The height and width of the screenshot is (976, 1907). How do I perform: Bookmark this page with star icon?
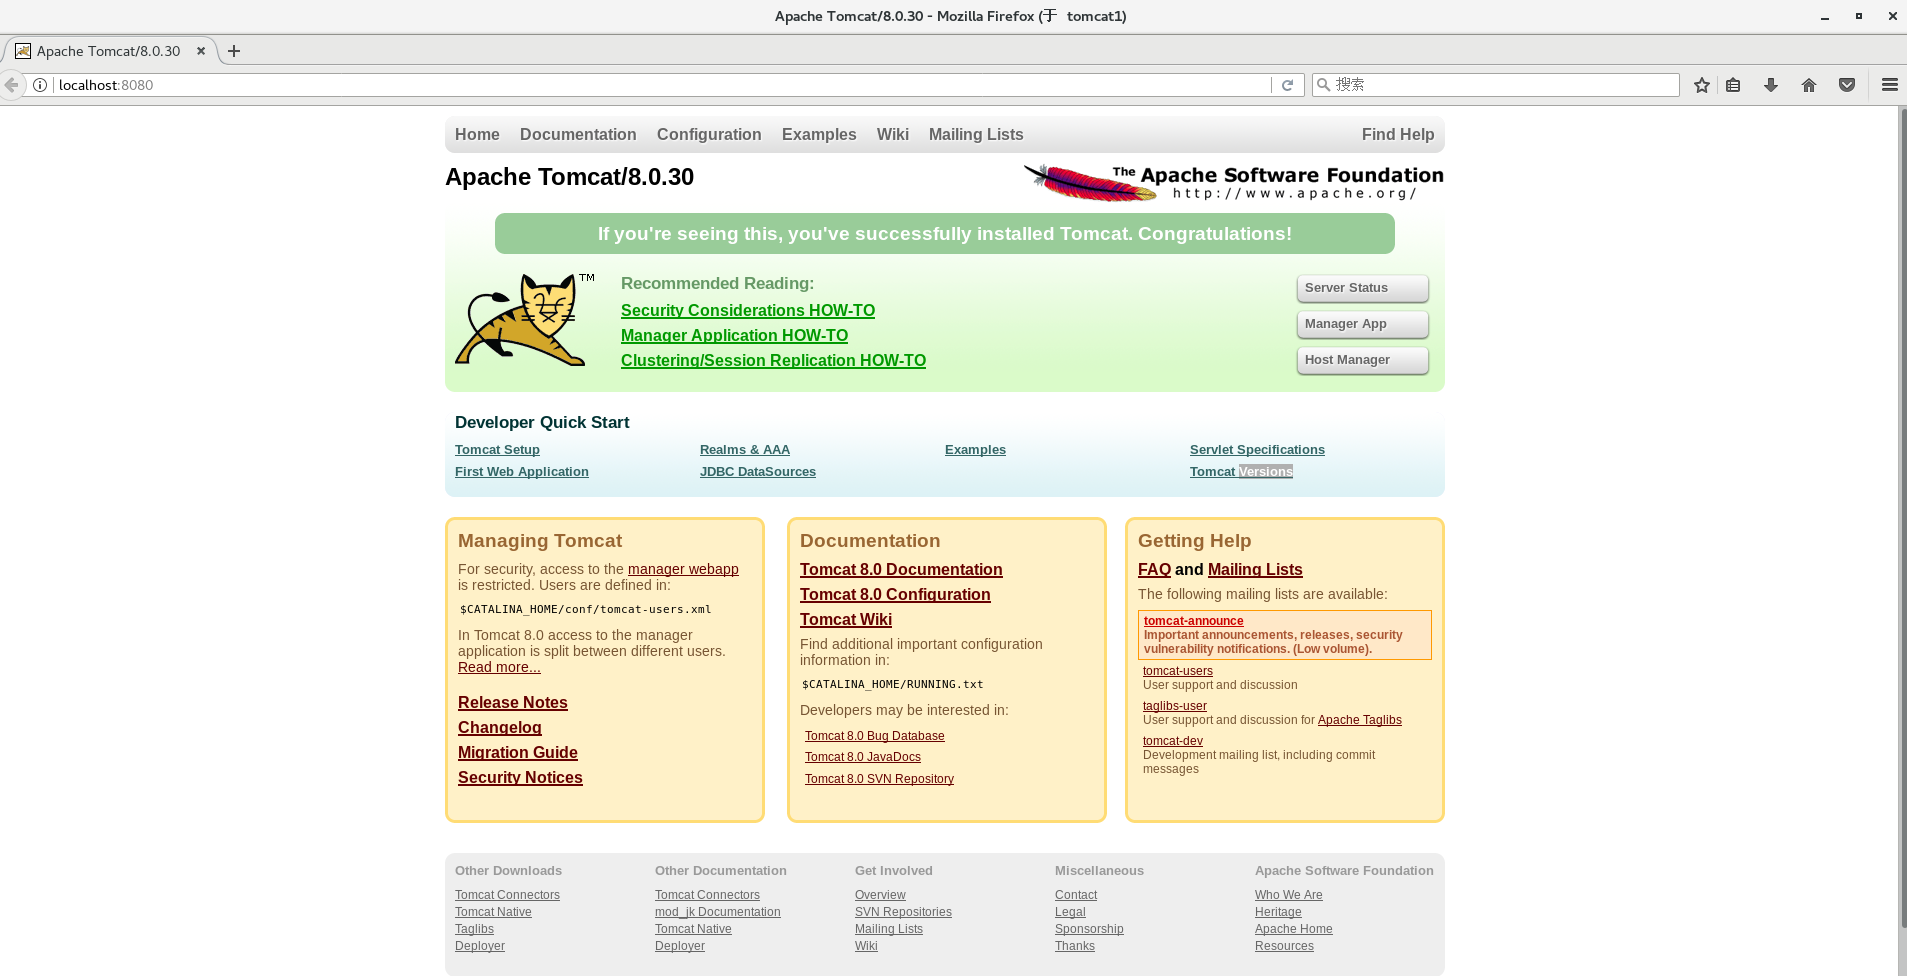click(1702, 85)
